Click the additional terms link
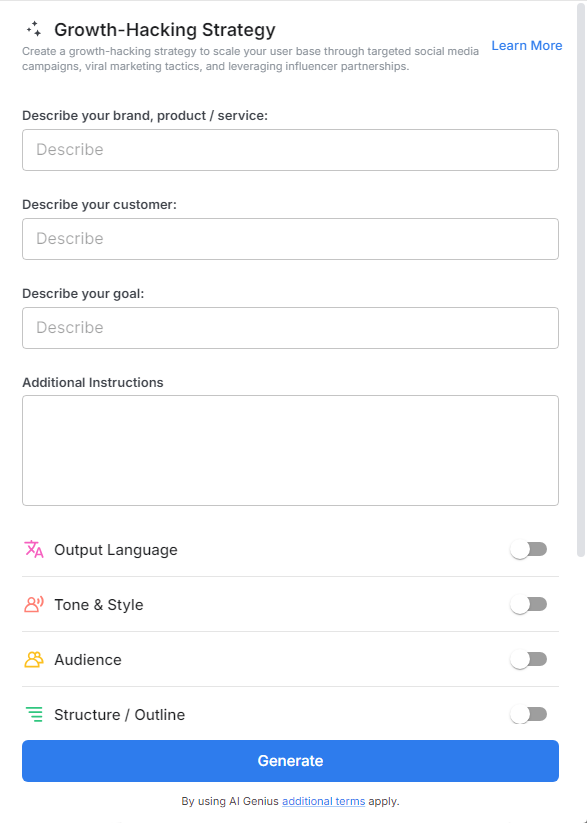 323,801
